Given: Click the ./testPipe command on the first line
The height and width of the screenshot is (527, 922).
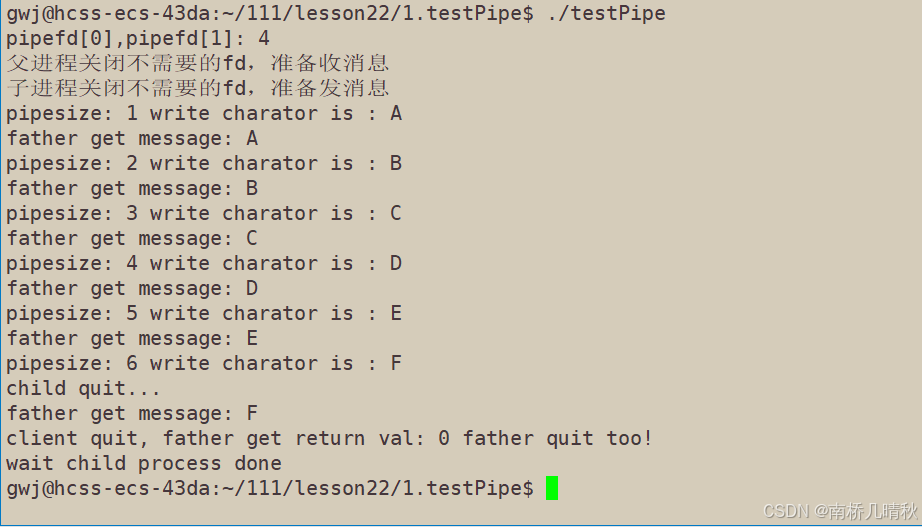Looking at the screenshot, I should (x=606, y=13).
